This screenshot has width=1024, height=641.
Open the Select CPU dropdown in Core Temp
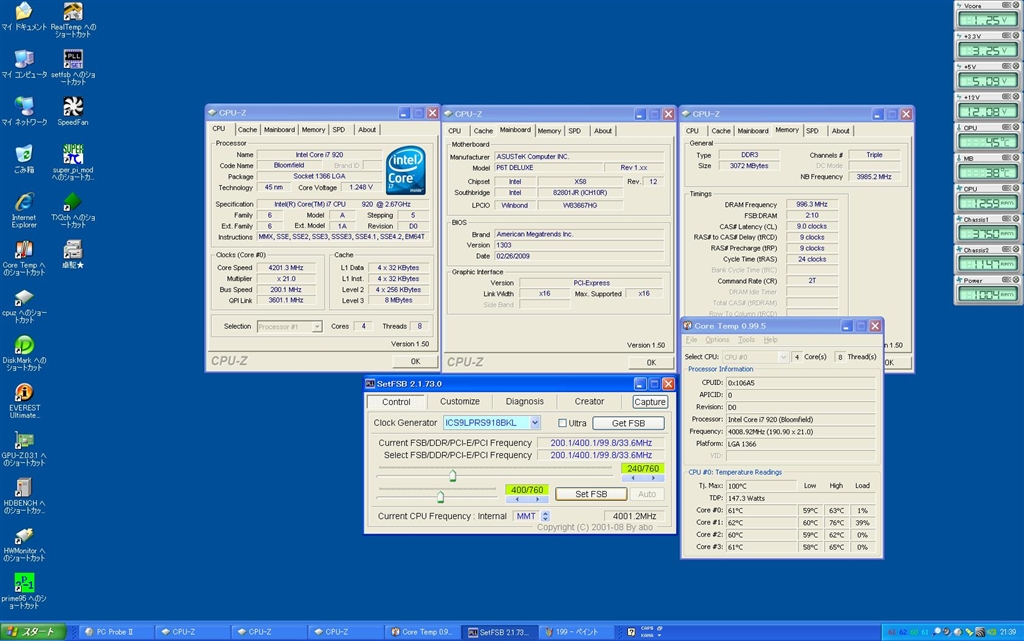782,357
